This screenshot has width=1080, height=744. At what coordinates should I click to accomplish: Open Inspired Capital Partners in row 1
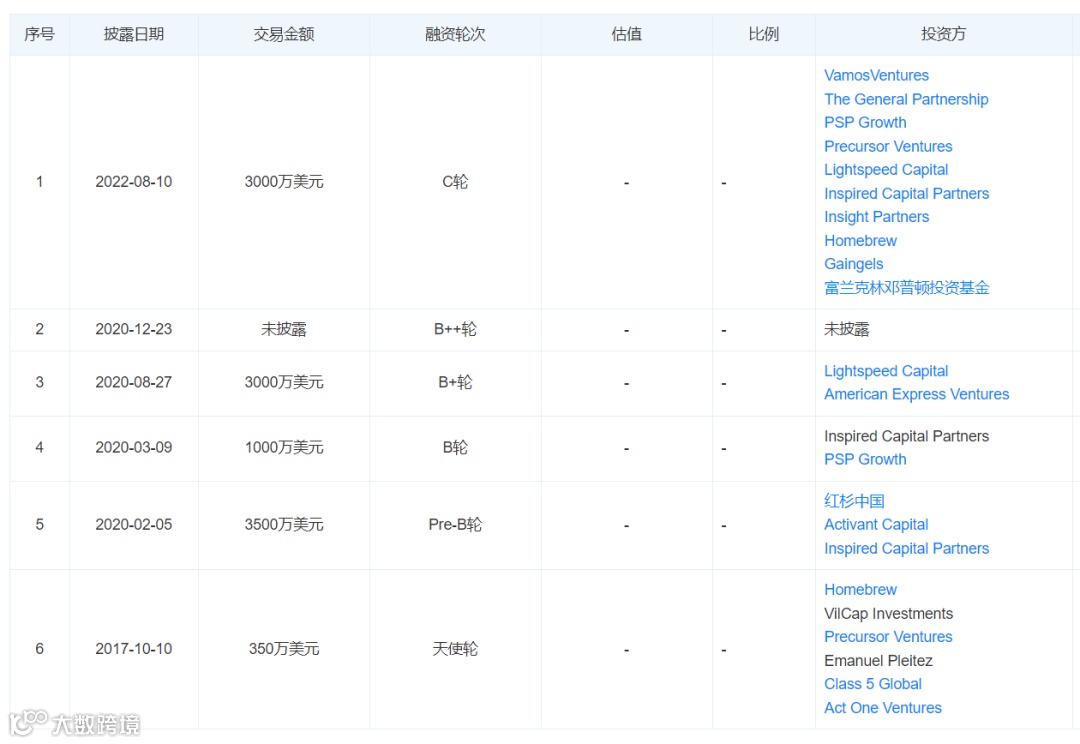click(x=906, y=194)
